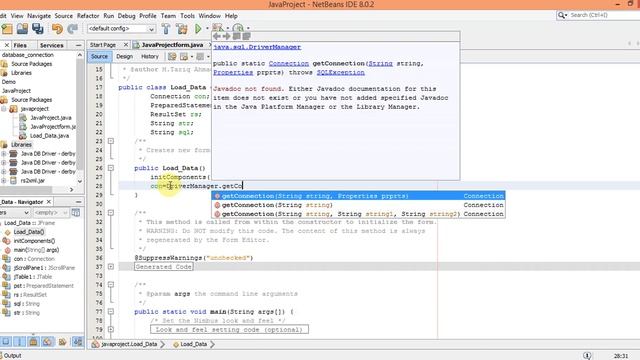This screenshot has width=640, height=360.
Task: Open the Refactor menu
Action: (88, 16)
